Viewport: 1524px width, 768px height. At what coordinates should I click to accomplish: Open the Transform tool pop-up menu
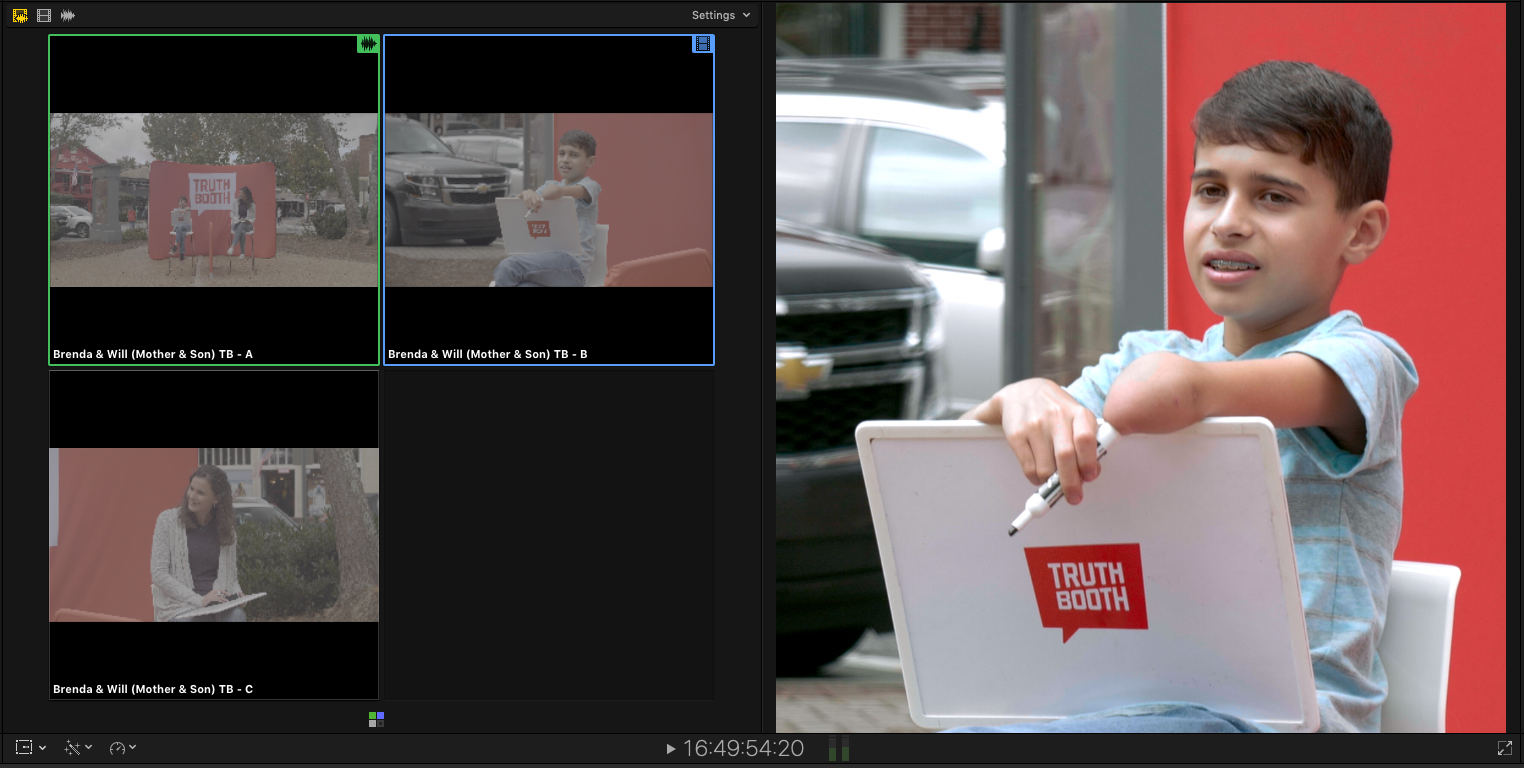tap(30, 748)
